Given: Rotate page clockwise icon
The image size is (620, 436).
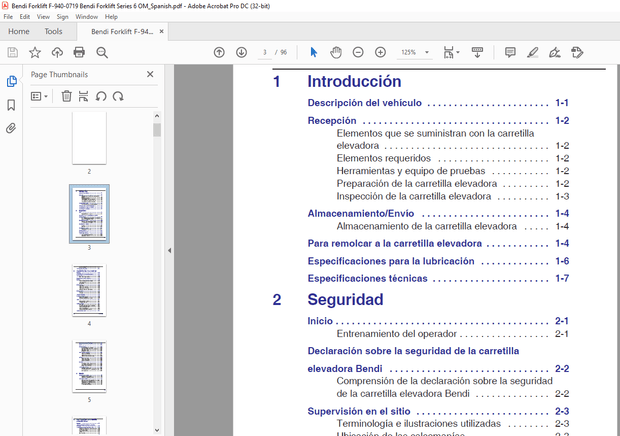Looking at the screenshot, I should coord(118,96).
